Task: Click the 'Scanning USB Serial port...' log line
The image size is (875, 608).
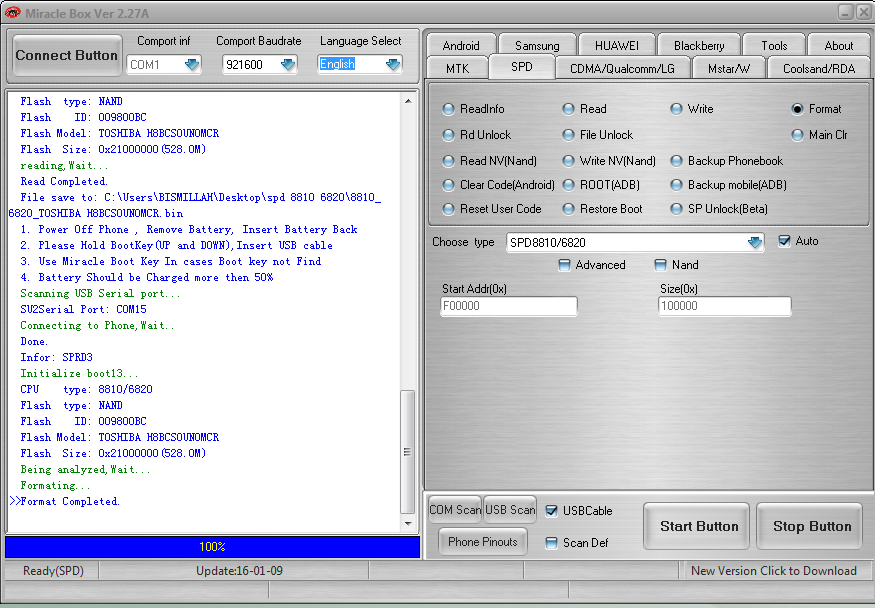Action: (x=100, y=293)
